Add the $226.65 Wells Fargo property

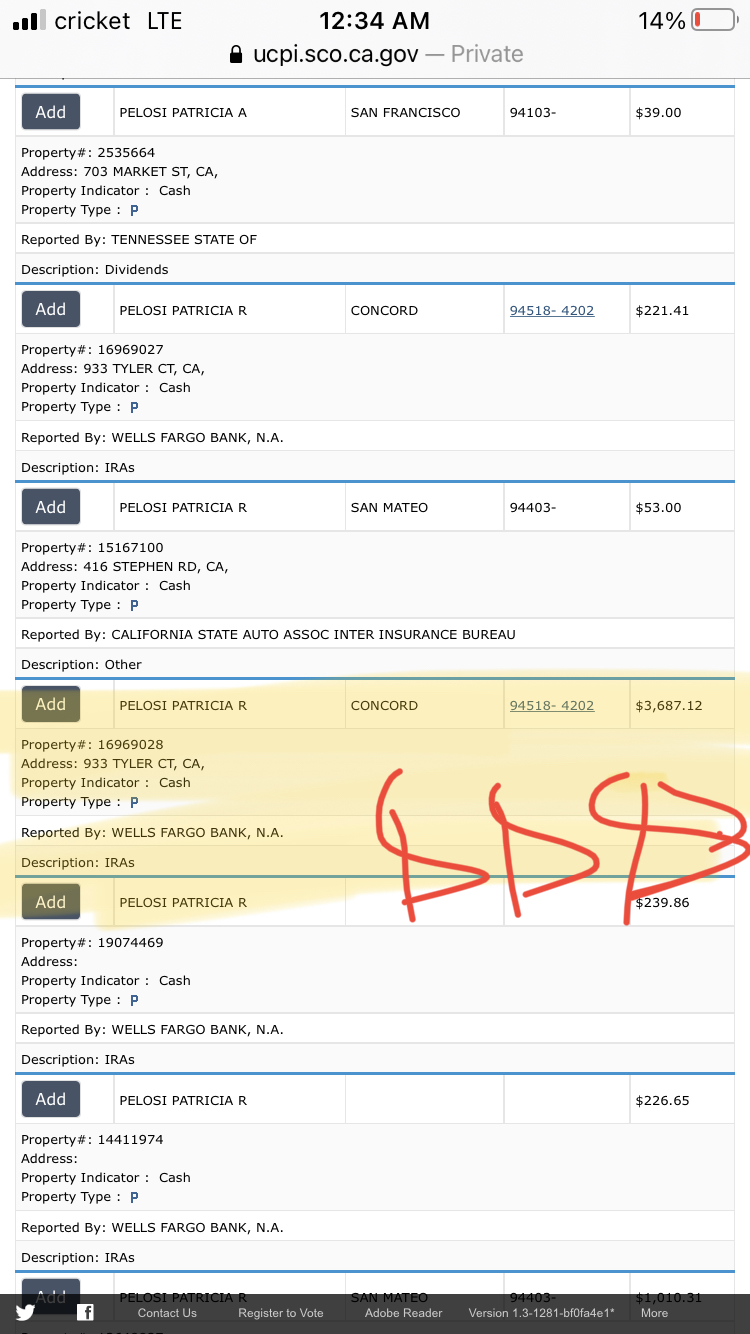click(51, 1100)
